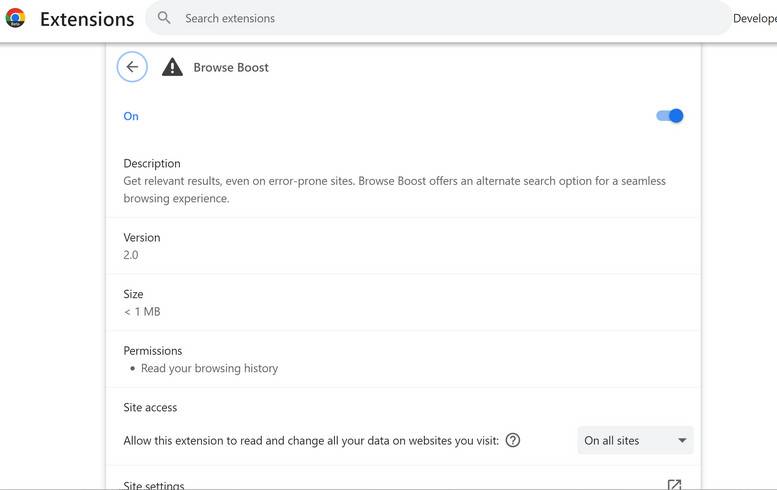This screenshot has width=777, height=490.
Task: Click "Read your browsing history" permission
Action: click(x=209, y=368)
